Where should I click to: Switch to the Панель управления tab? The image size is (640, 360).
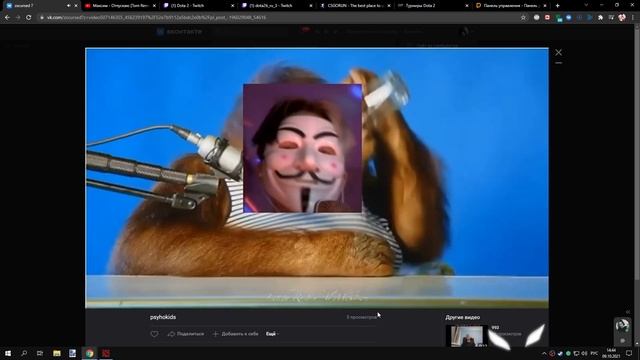[x=511, y=6]
